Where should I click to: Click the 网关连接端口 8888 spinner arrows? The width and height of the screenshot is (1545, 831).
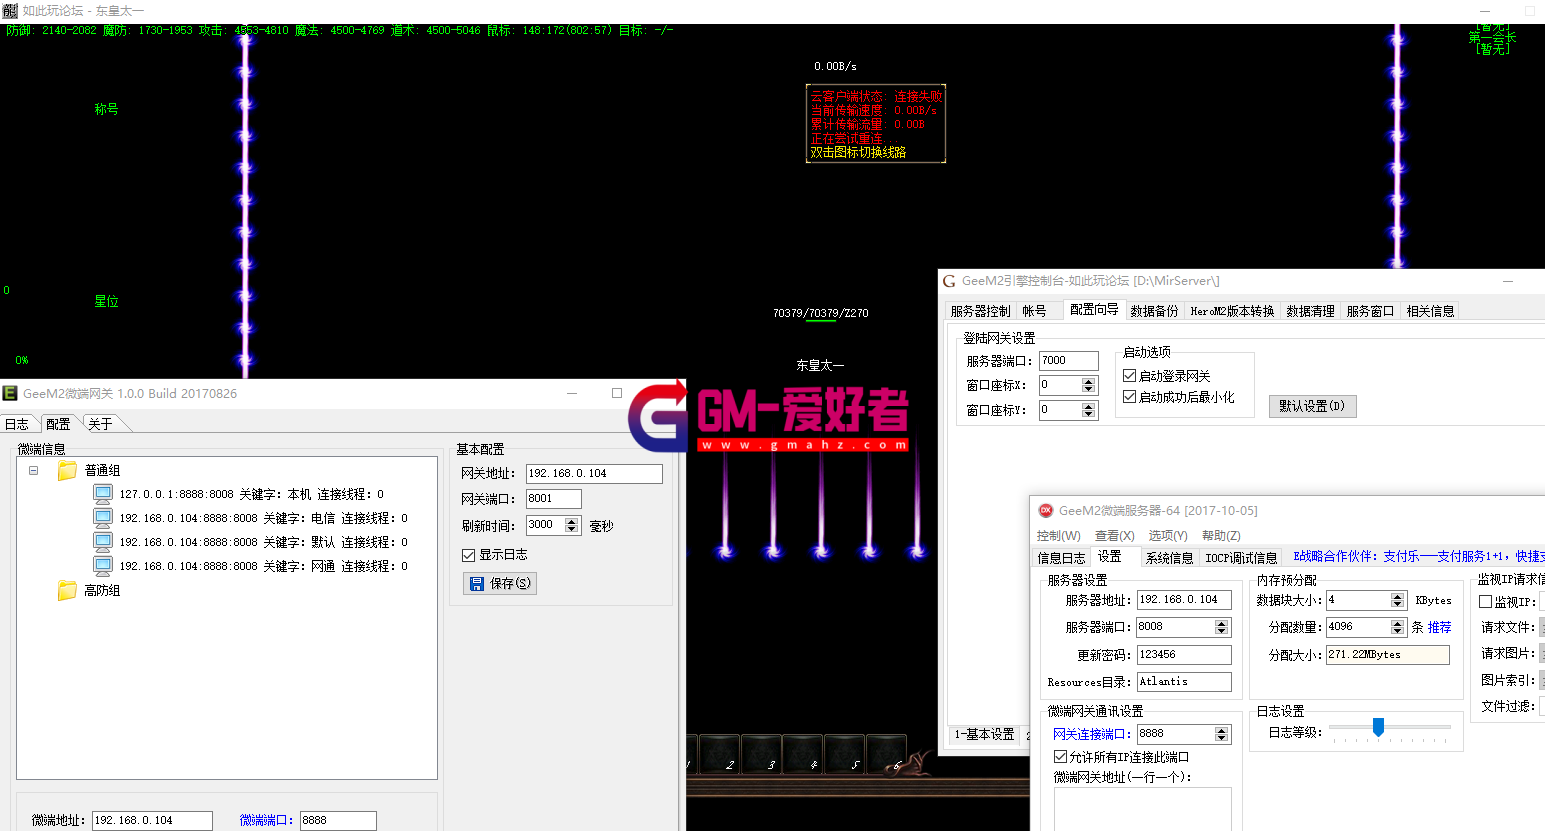click(1221, 734)
